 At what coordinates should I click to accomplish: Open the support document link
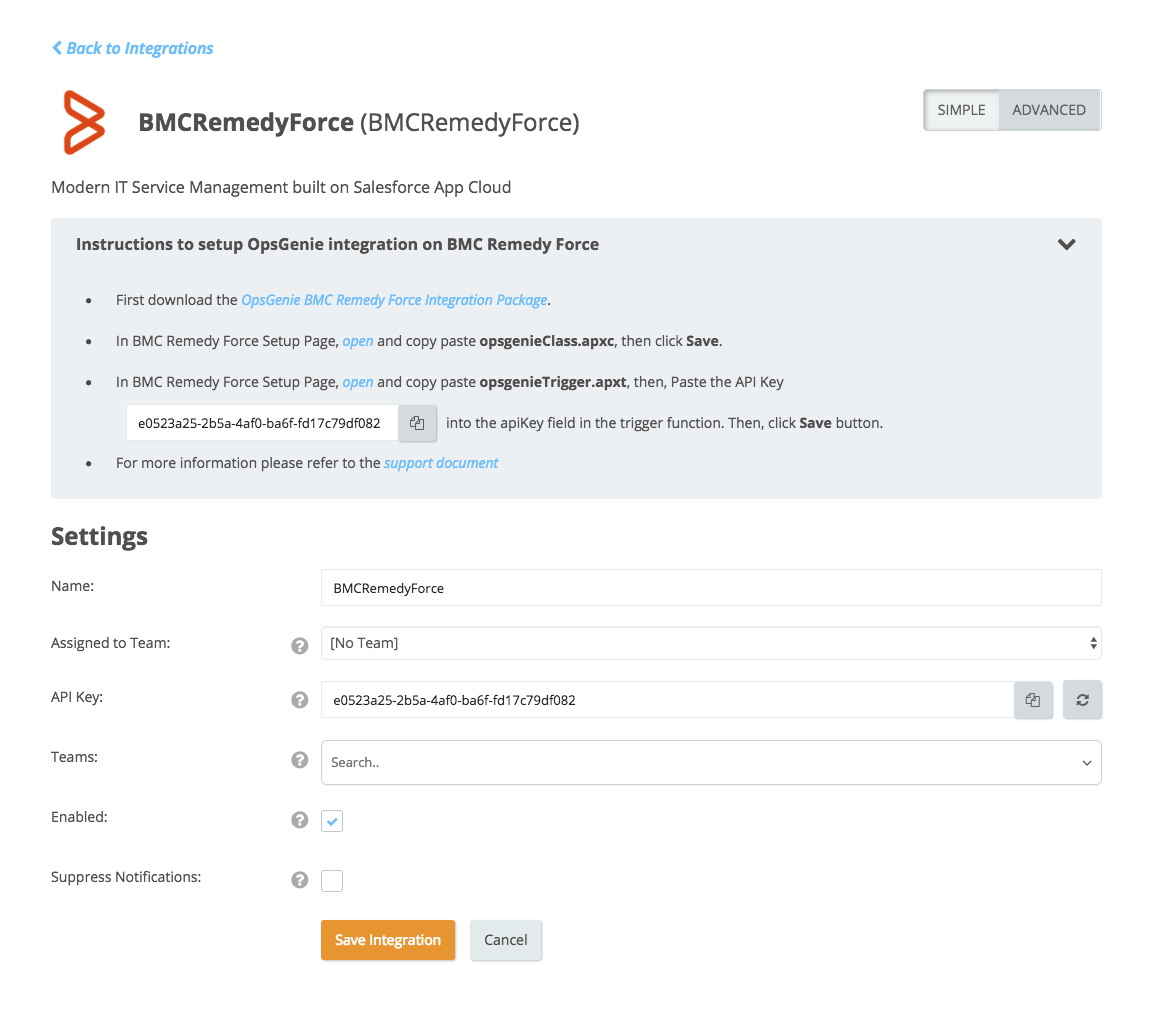pyautogui.click(x=441, y=463)
